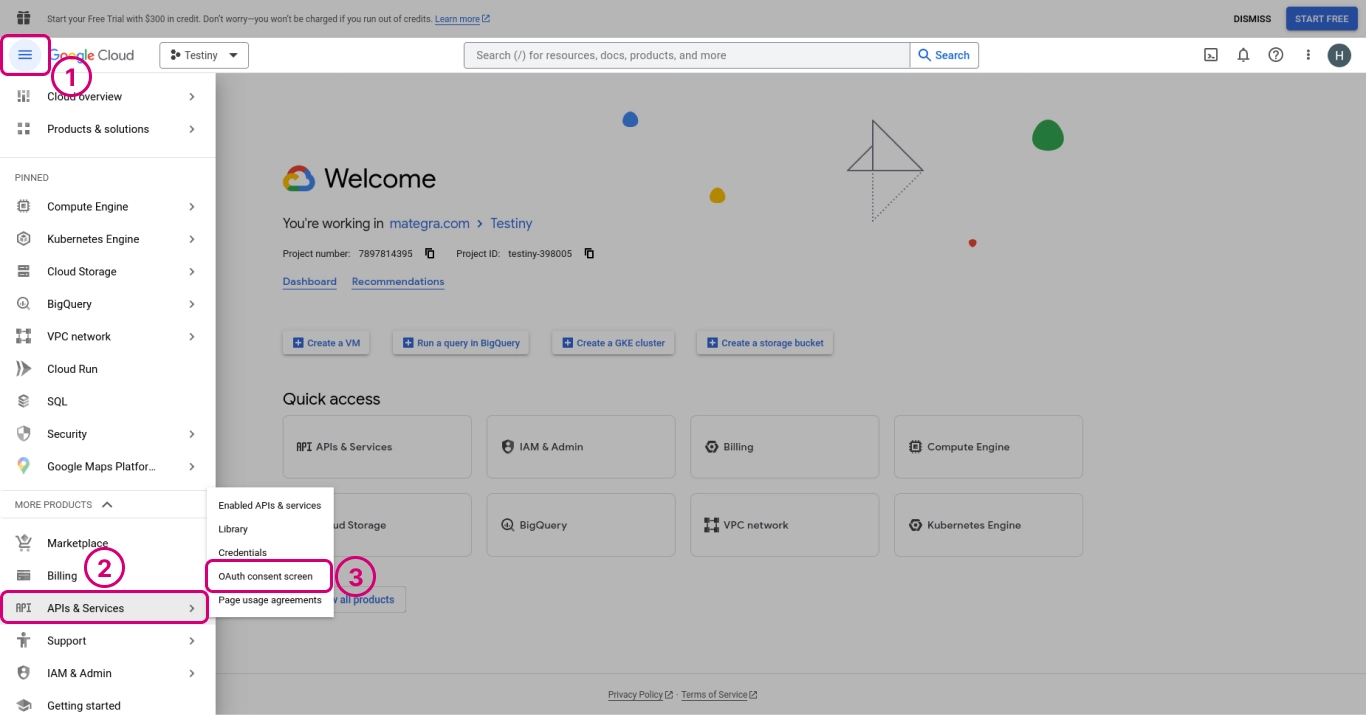Click Create a storage bucket button
The width and height of the screenshot is (1366, 715).
click(765, 343)
